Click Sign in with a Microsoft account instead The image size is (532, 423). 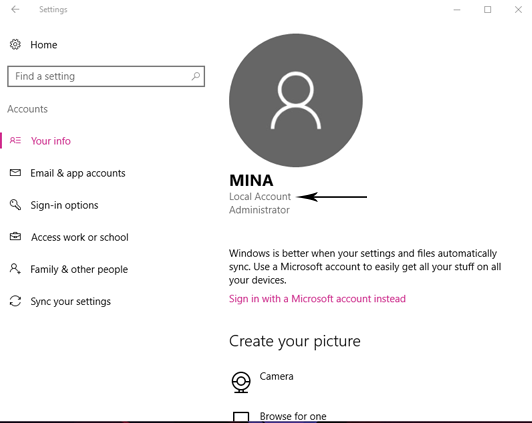(317, 299)
